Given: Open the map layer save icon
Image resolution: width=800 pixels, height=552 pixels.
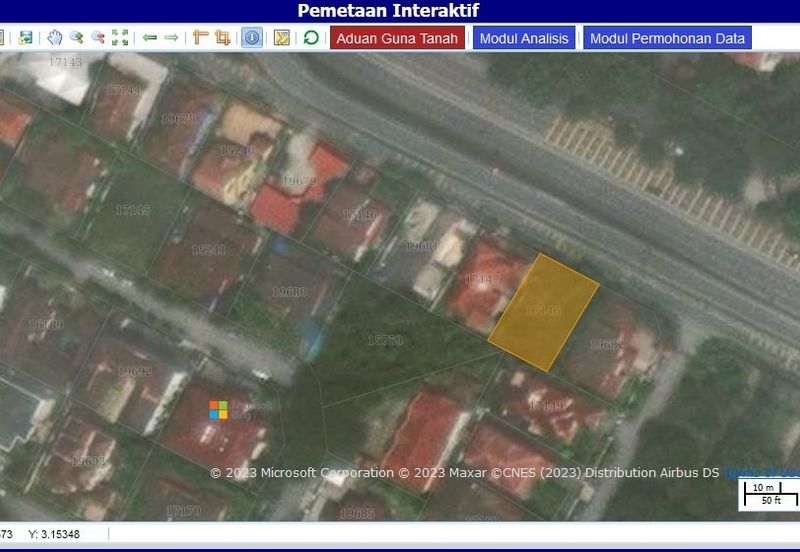Looking at the screenshot, I should [x=25, y=38].
